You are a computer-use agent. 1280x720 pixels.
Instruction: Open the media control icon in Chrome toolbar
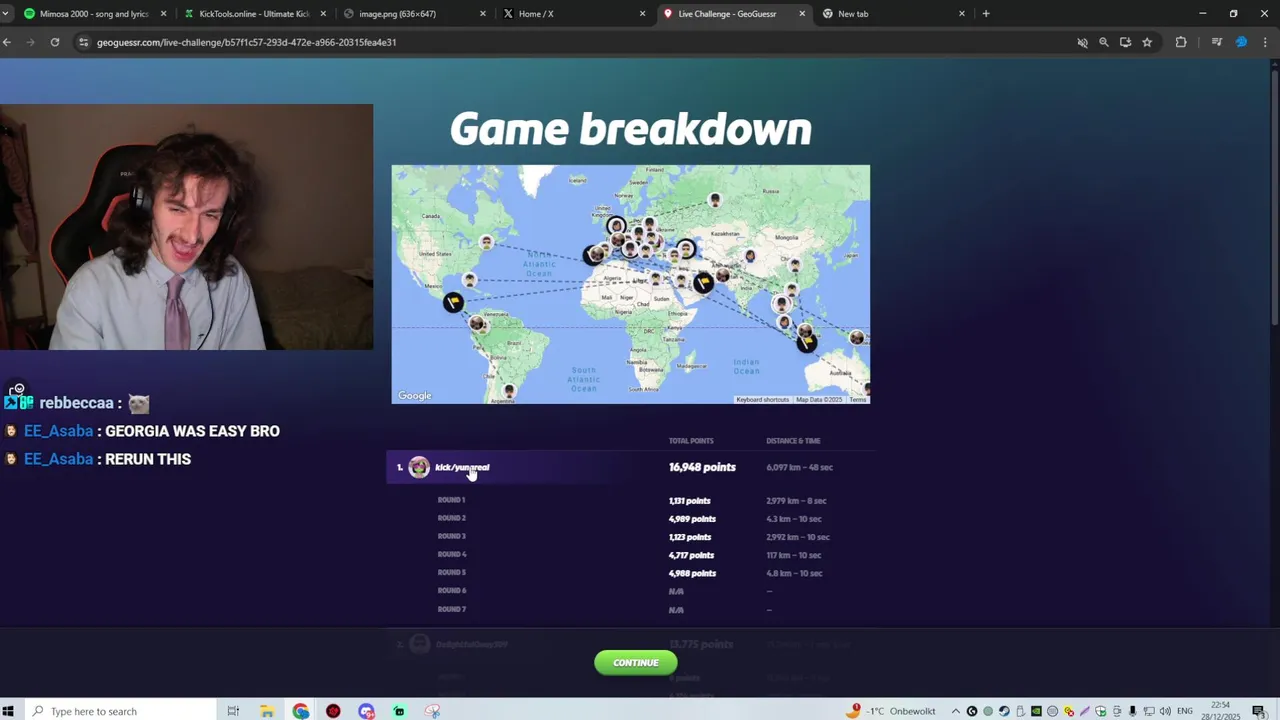[1217, 42]
